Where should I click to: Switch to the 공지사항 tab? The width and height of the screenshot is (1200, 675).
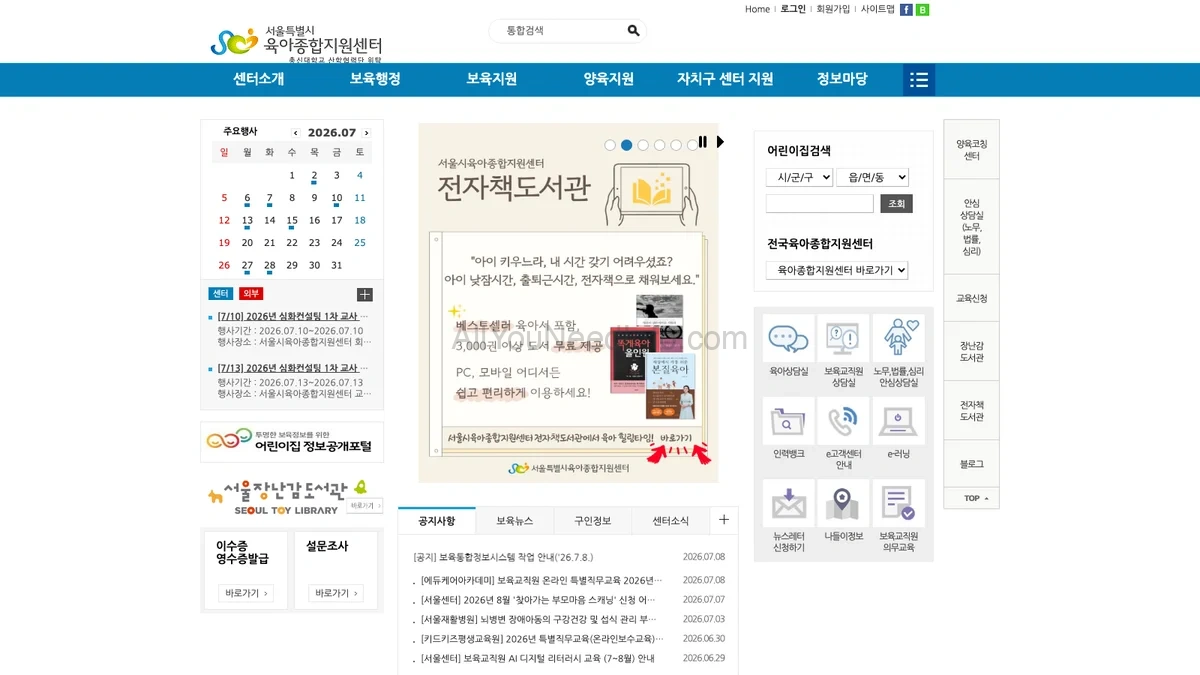pyautogui.click(x=437, y=521)
